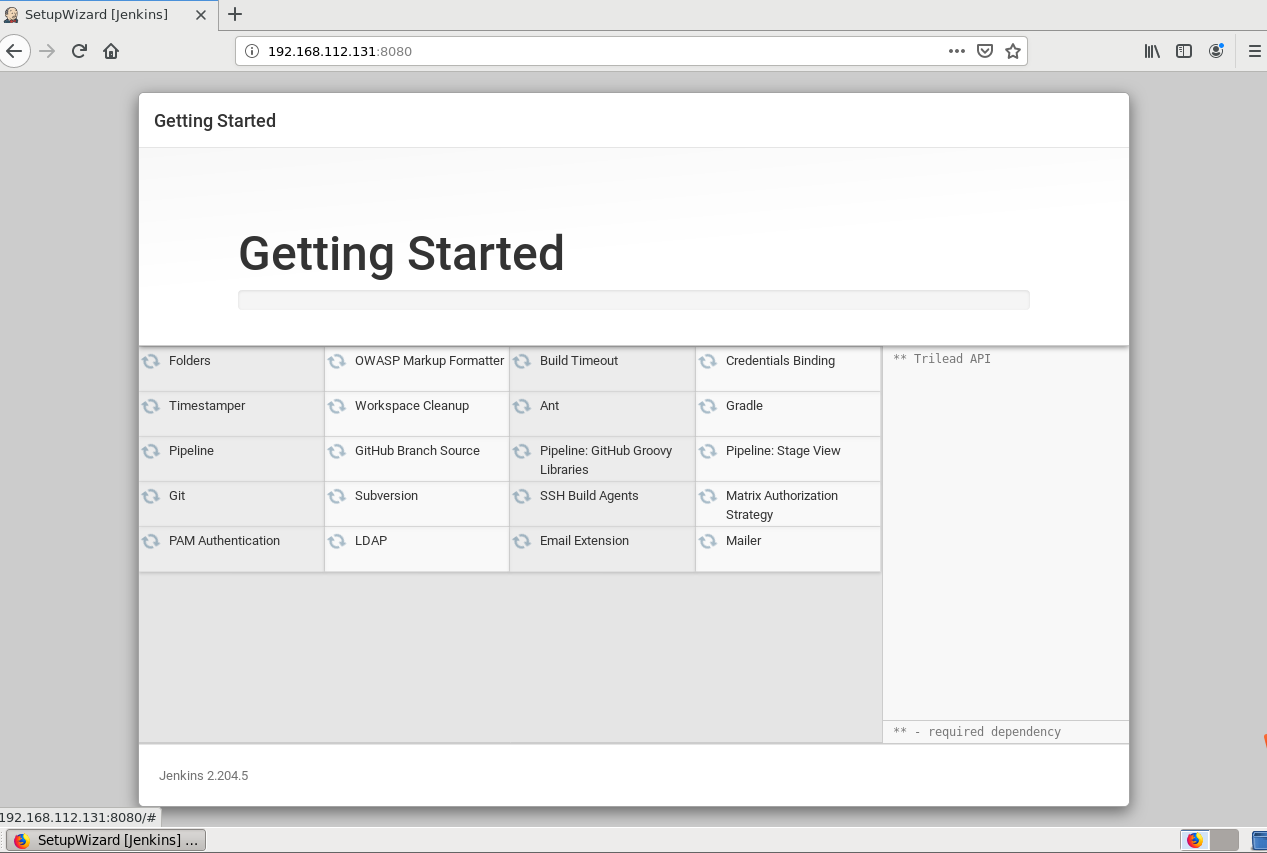Click the pending icon beside Credentials Binding
Screen dimensions: 1267x853
point(708,361)
